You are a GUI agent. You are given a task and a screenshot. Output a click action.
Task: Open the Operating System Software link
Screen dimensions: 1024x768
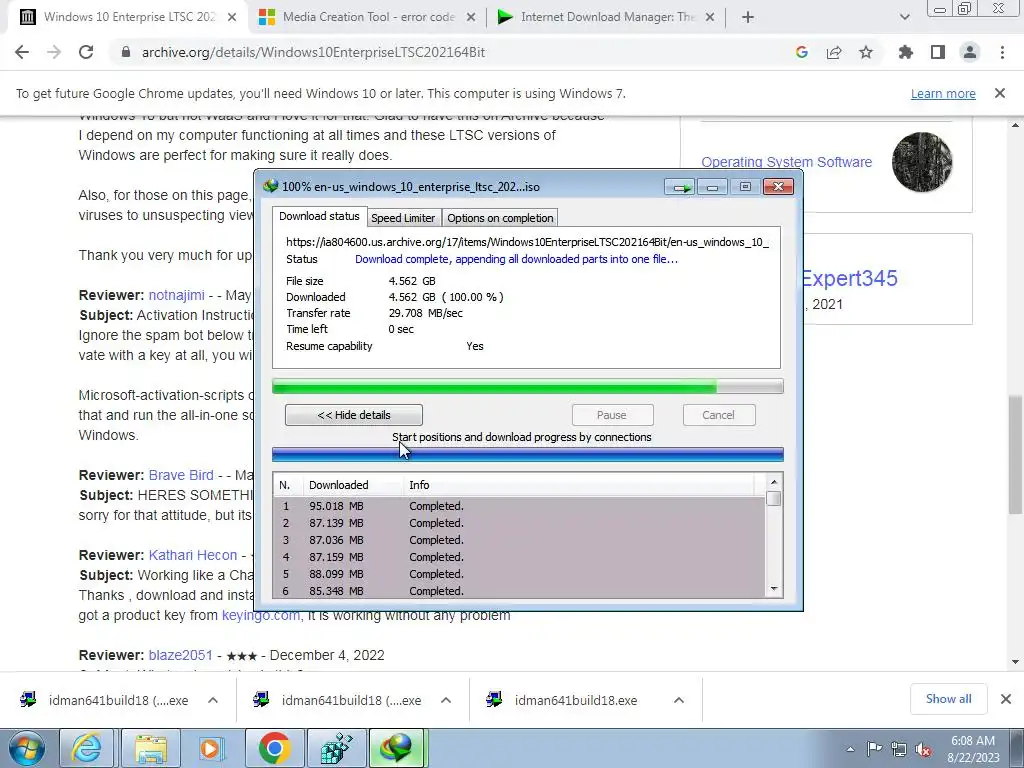786,162
